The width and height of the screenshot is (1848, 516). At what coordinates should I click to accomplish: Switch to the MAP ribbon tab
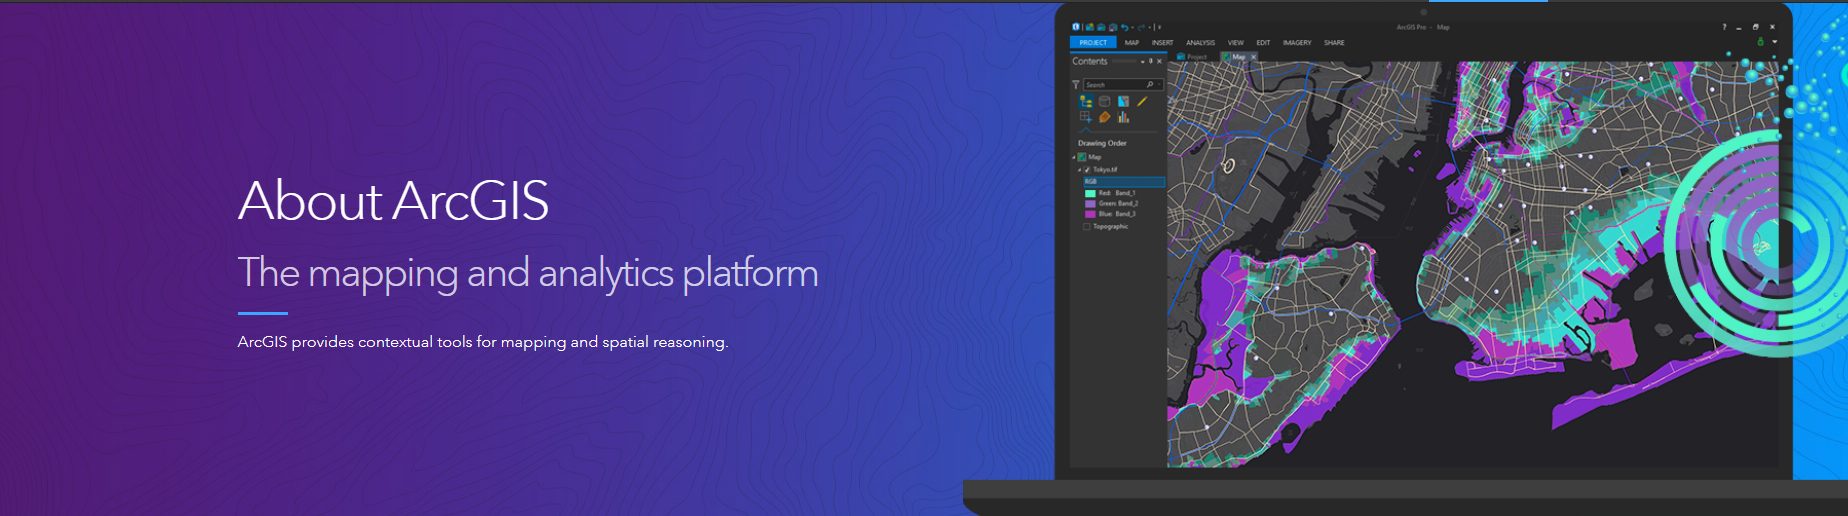1132,42
